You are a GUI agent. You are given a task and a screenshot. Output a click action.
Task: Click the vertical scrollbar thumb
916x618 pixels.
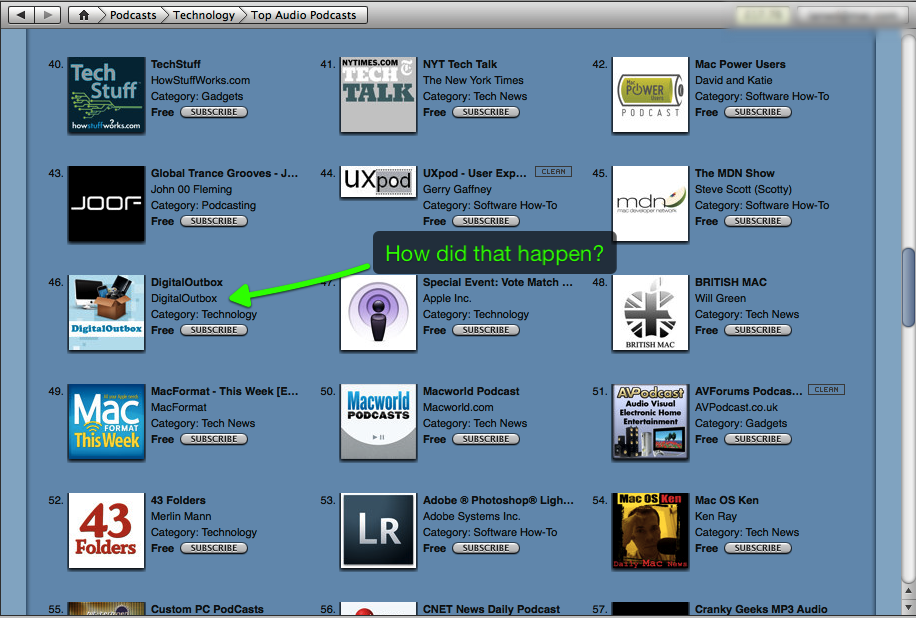(908, 287)
